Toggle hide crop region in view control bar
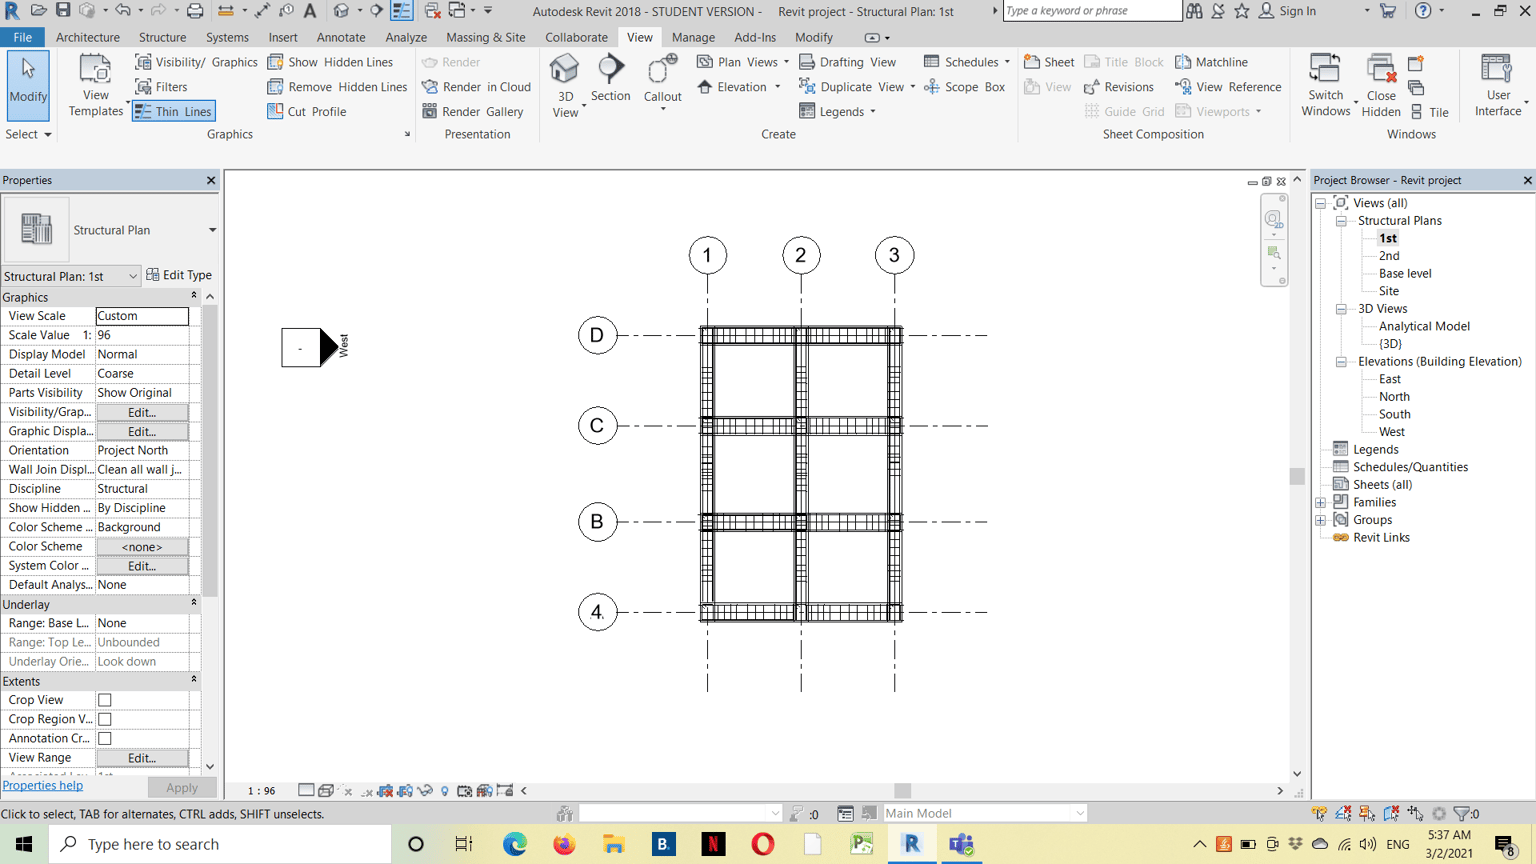This screenshot has width=1536, height=864. pyautogui.click(x=405, y=790)
